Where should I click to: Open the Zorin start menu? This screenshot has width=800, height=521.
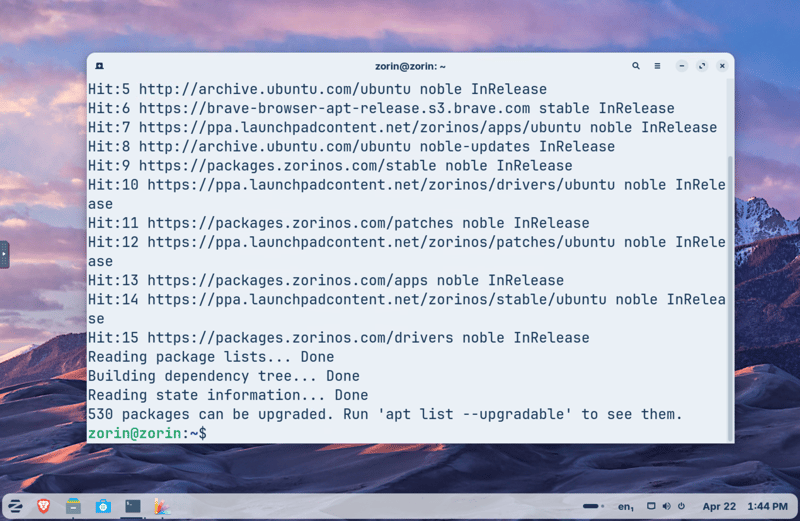[15, 506]
